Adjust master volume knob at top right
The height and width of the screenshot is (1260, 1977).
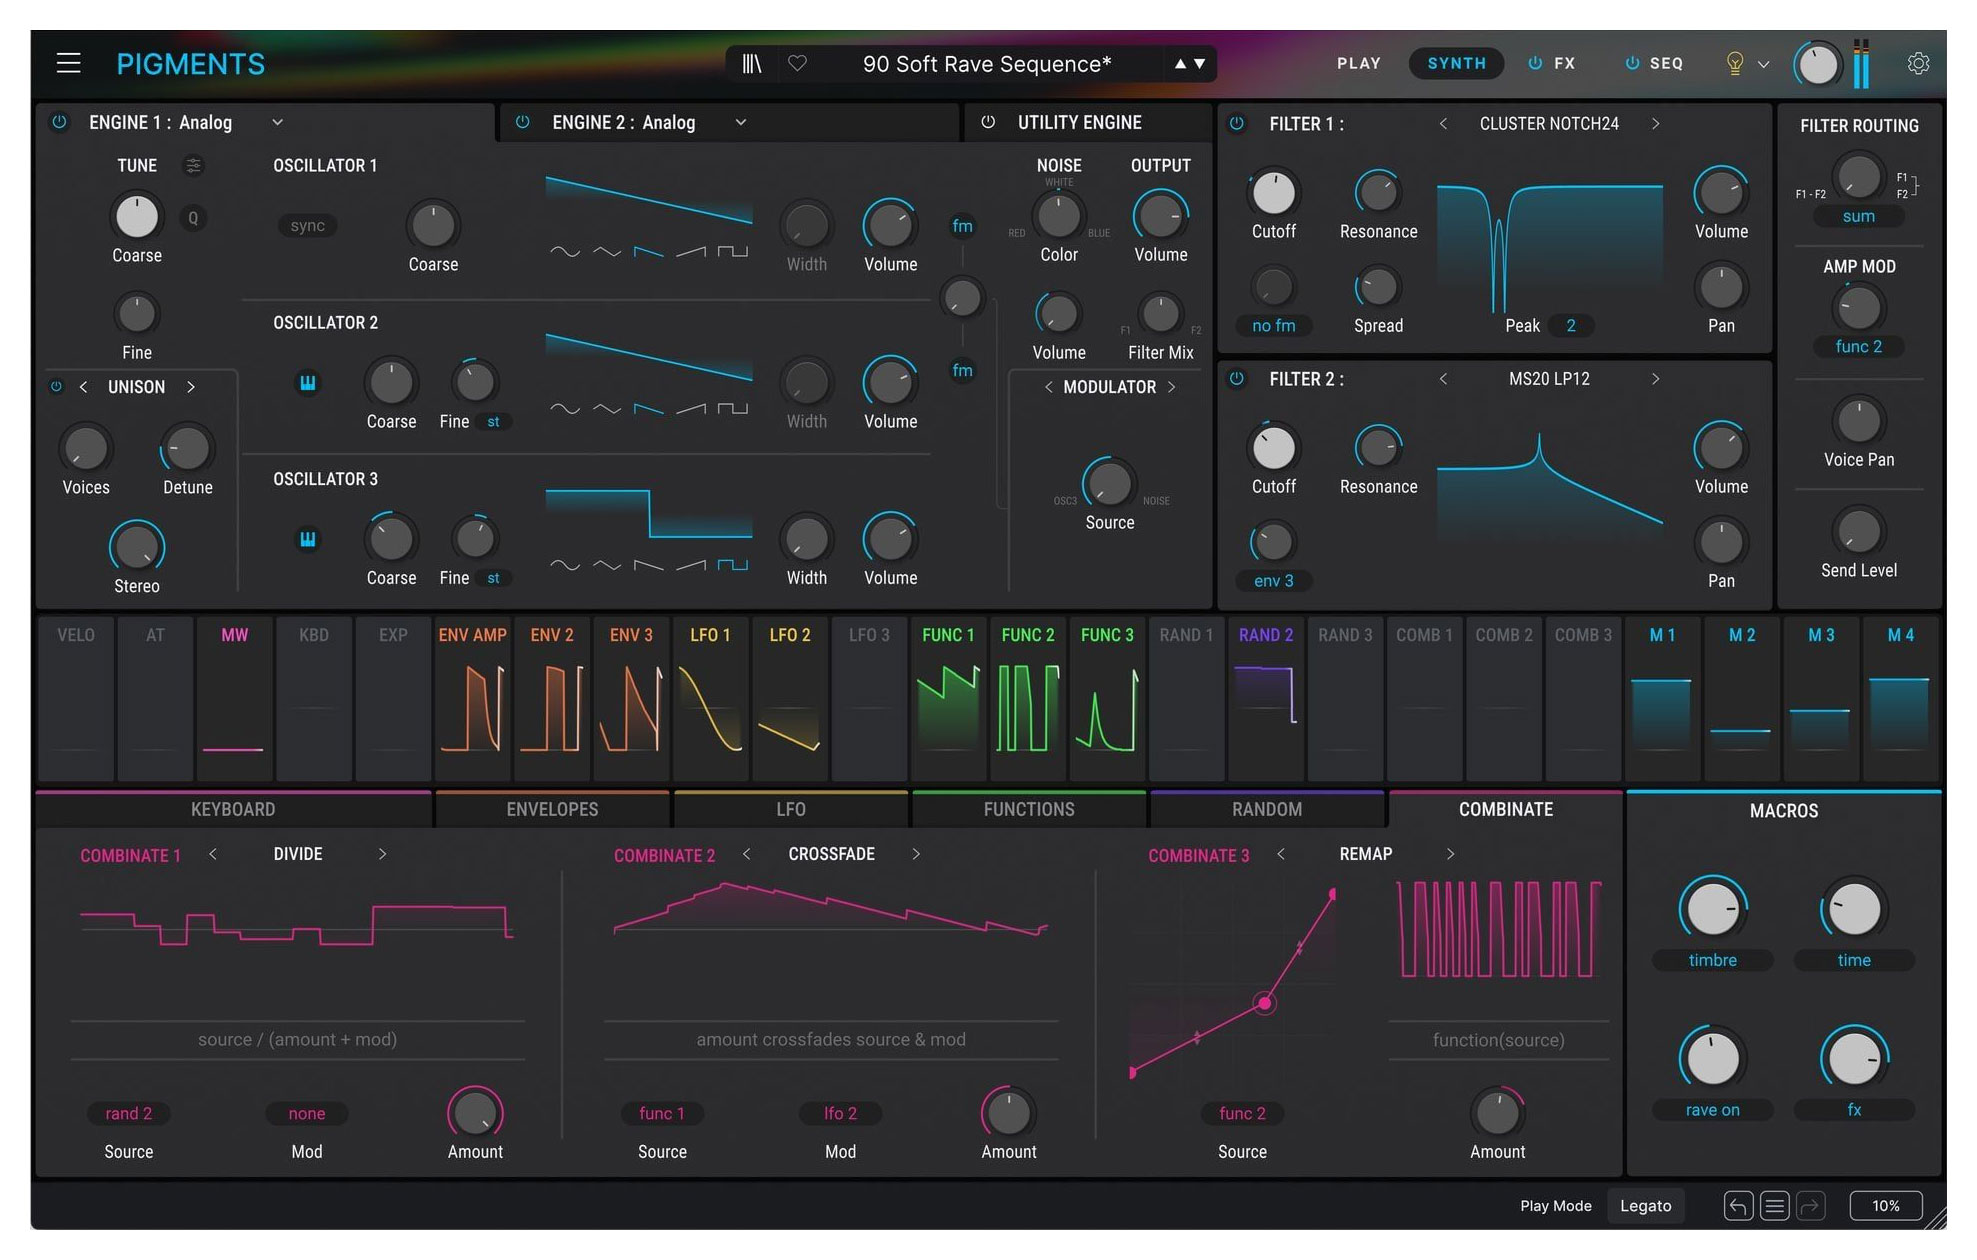(x=1817, y=65)
